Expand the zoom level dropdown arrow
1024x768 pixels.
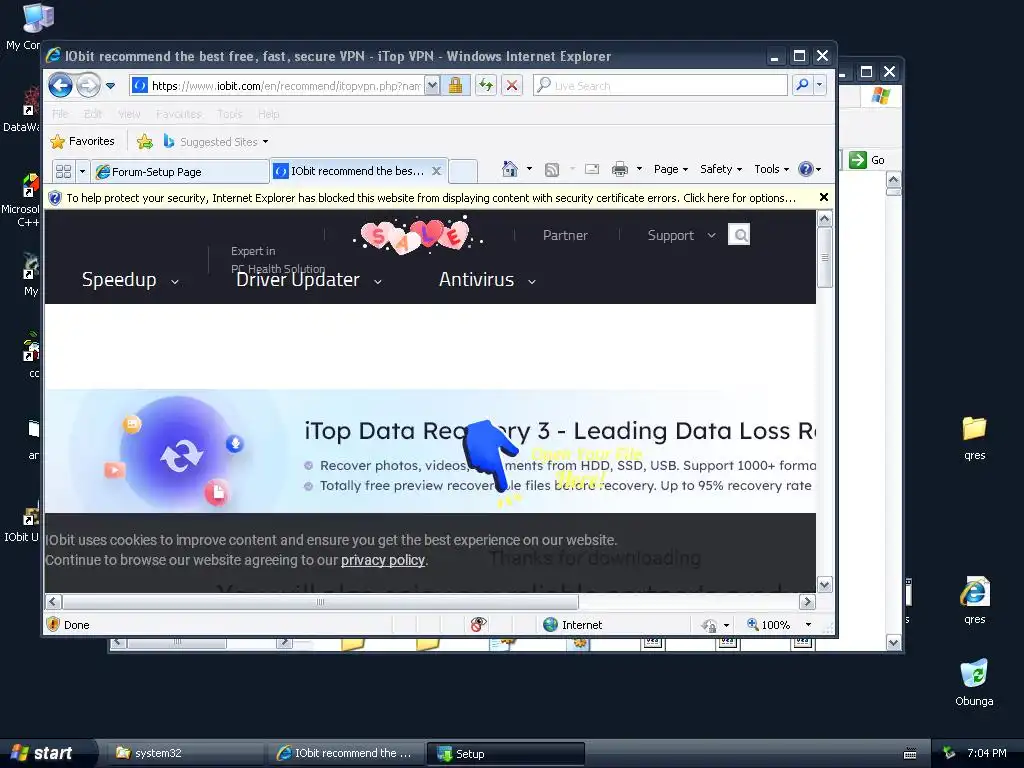coord(808,625)
